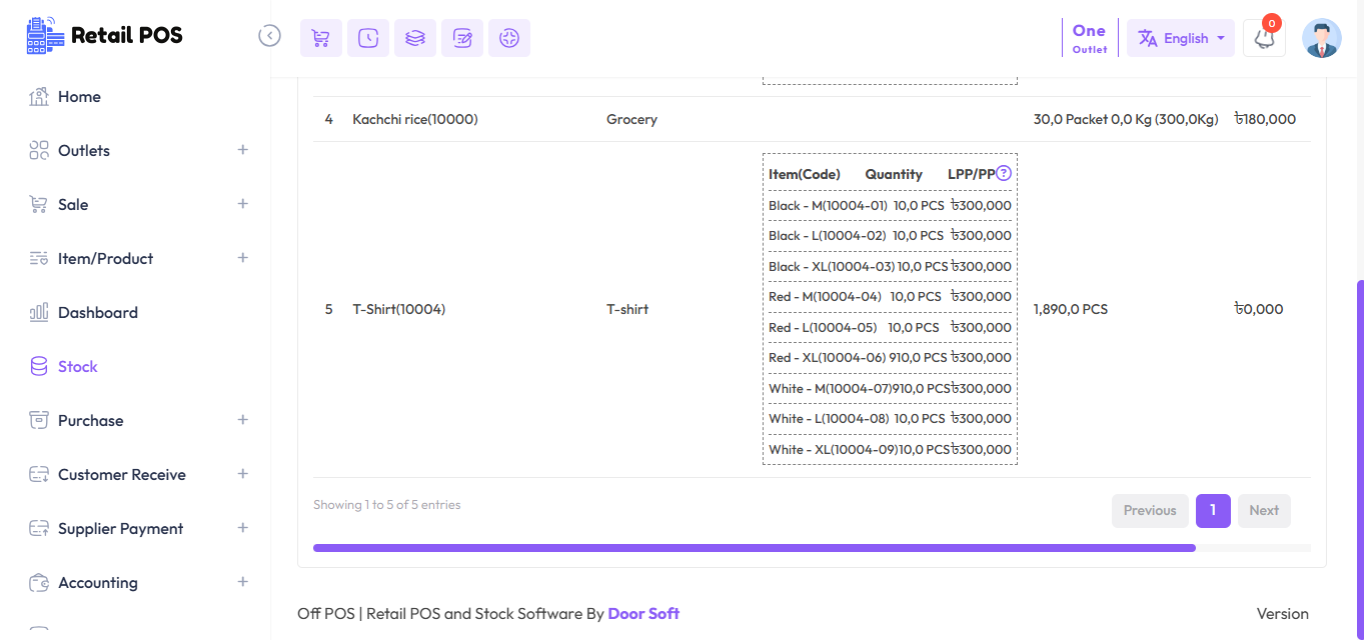Click the clock icon in top toolbar
This screenshot has height=640, width=1364.
(x=368, y=38)
